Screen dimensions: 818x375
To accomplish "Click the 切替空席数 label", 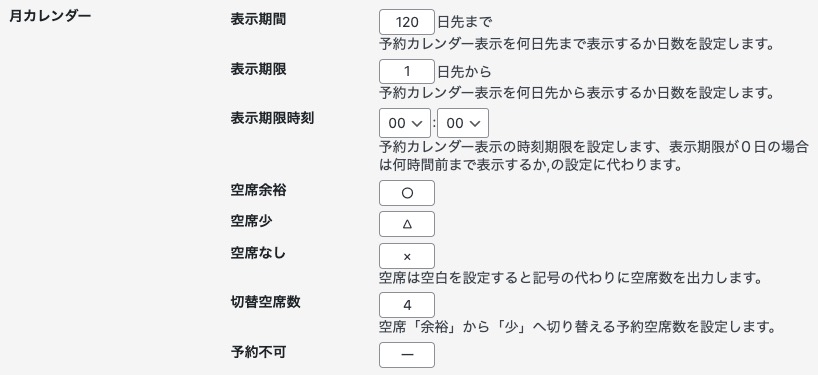I will [266, 302].
